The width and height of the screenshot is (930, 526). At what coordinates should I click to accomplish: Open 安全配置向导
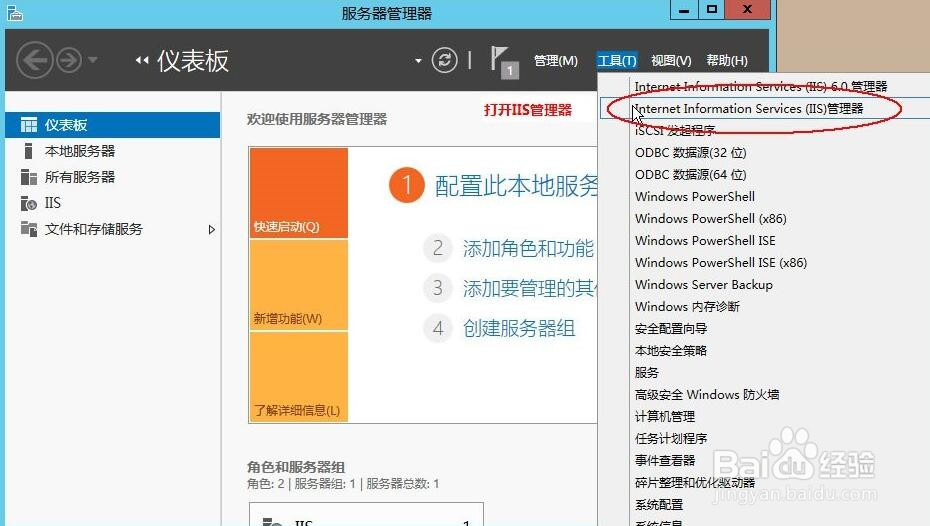click(x=671, y=329)
